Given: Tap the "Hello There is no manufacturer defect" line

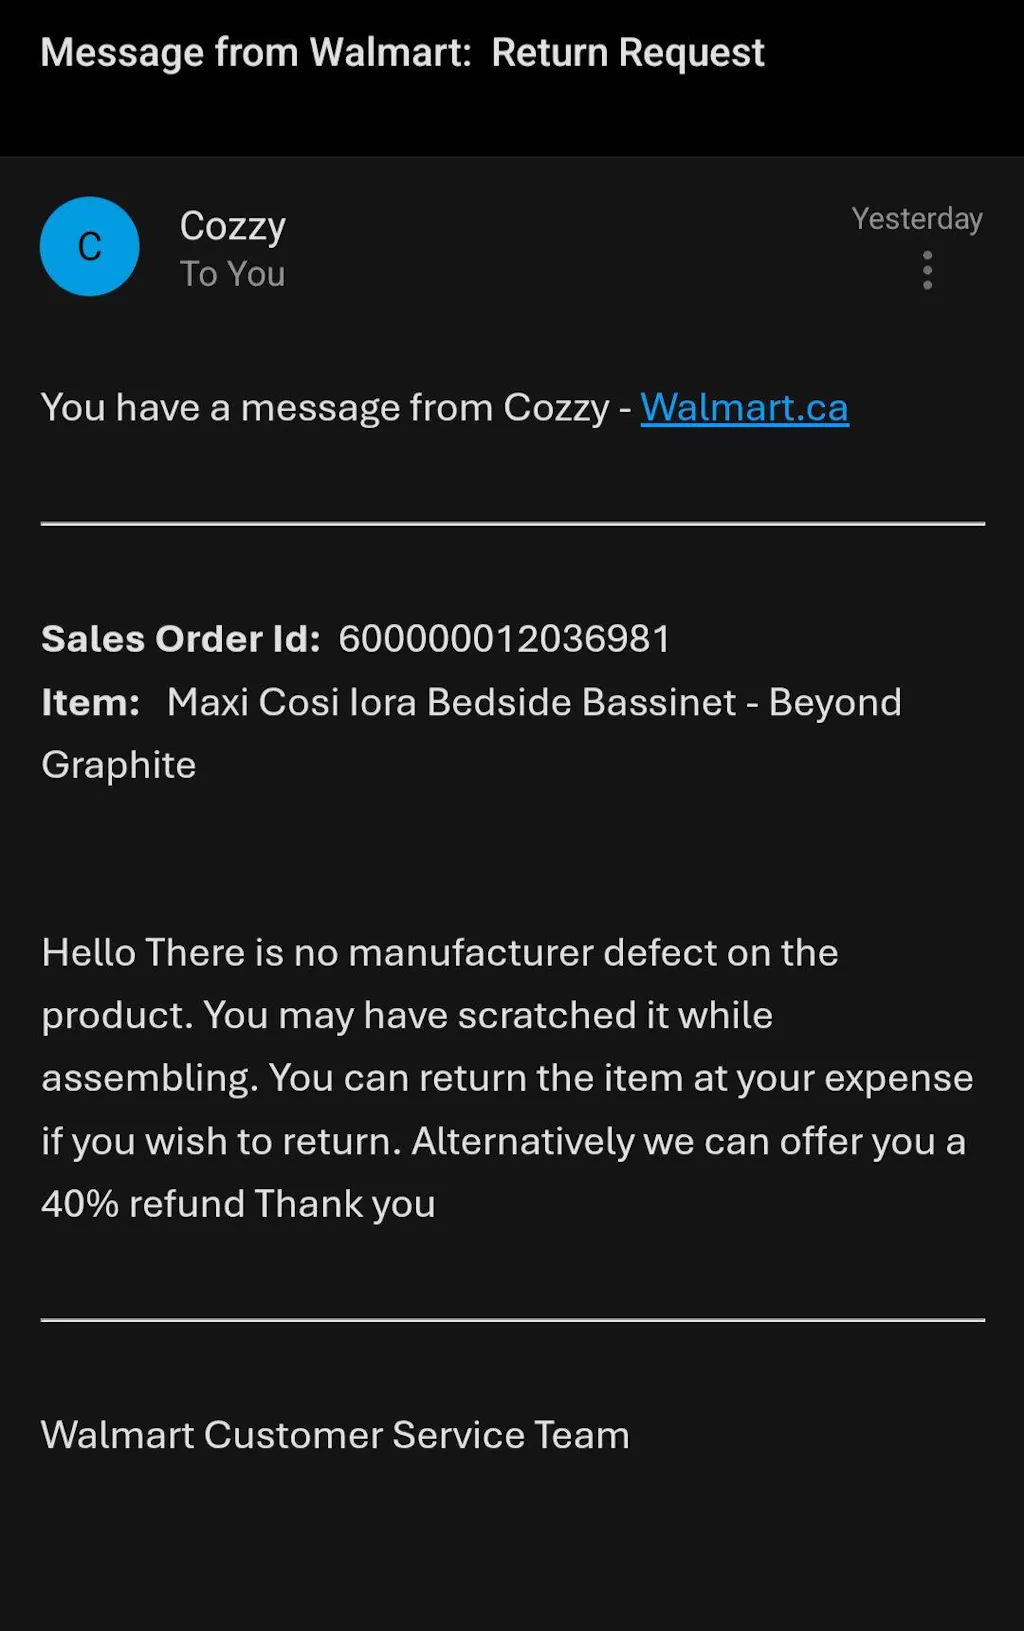Looking at the screenshot, I should pos(440,953).
